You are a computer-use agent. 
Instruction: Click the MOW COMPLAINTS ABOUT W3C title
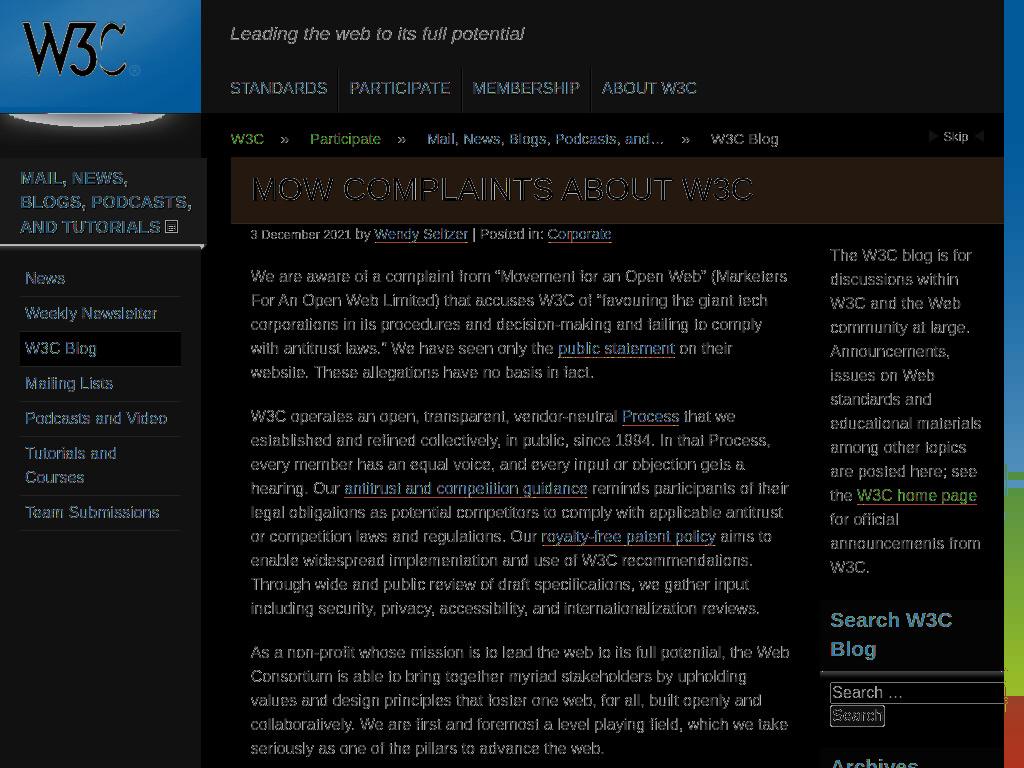tap(502, 190)
